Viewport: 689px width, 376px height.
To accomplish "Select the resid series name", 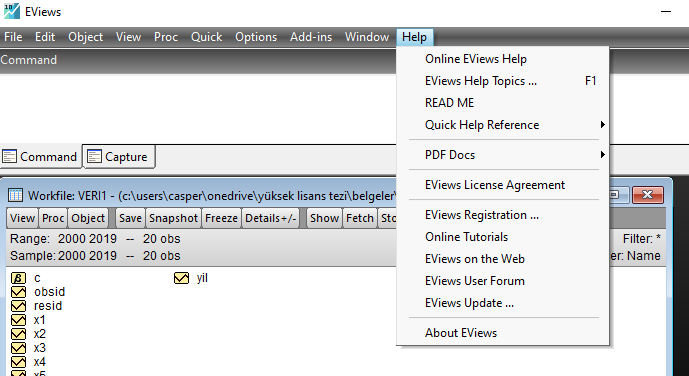I will [x=48, y=306].
